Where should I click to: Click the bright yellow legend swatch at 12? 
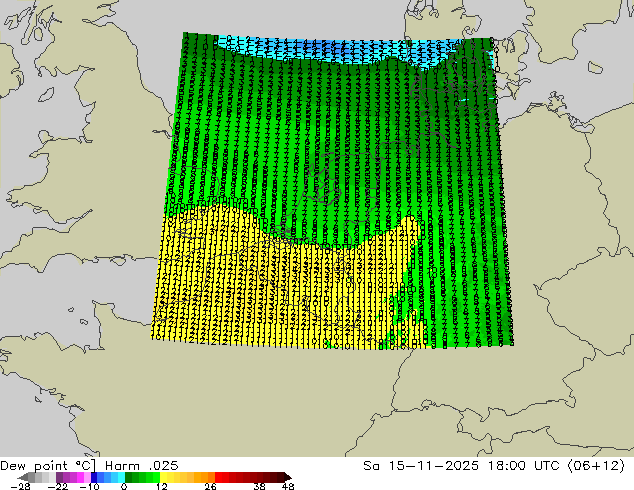(x=163, y=477)
